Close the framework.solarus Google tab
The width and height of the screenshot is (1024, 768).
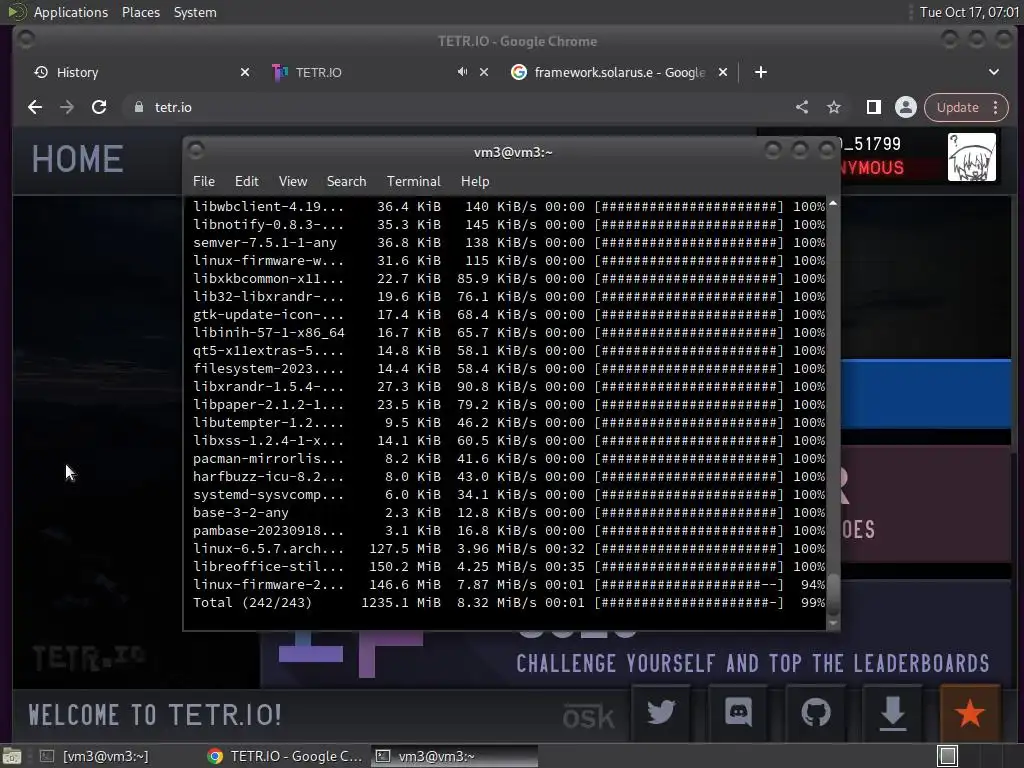(723, 72)
